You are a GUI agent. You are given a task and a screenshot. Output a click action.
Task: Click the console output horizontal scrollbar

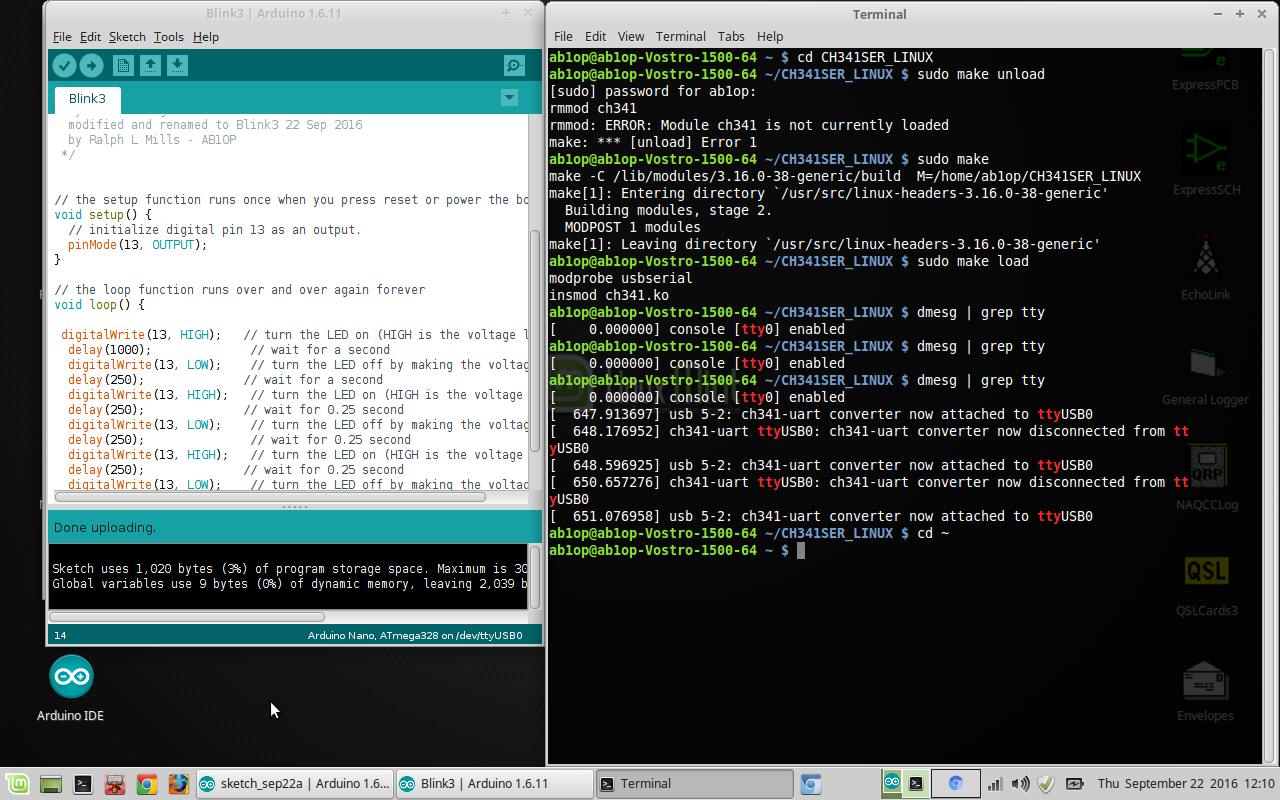(x=187, y=617)
